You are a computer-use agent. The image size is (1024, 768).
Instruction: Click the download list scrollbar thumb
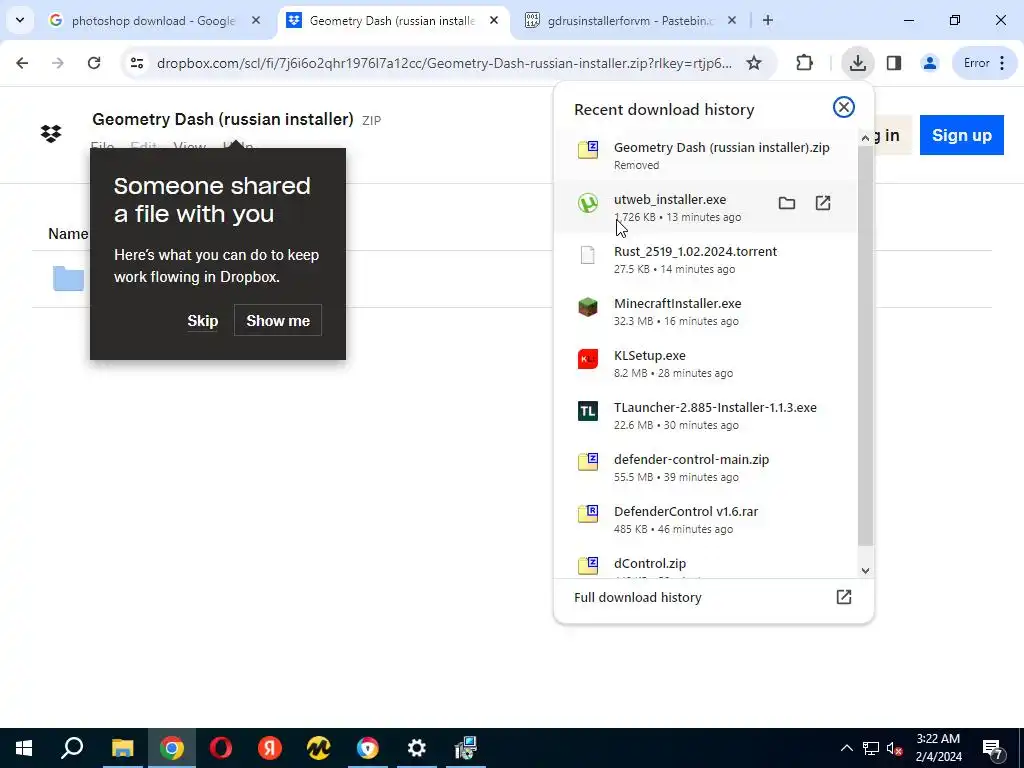point(865,345)
